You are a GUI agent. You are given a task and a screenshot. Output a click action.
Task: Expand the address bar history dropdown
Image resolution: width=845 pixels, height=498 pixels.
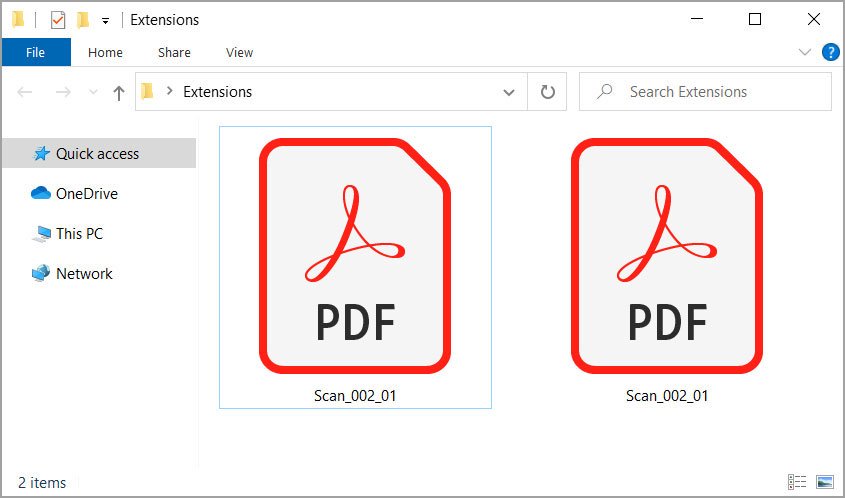pyautogui.click(x=509, y=92)
